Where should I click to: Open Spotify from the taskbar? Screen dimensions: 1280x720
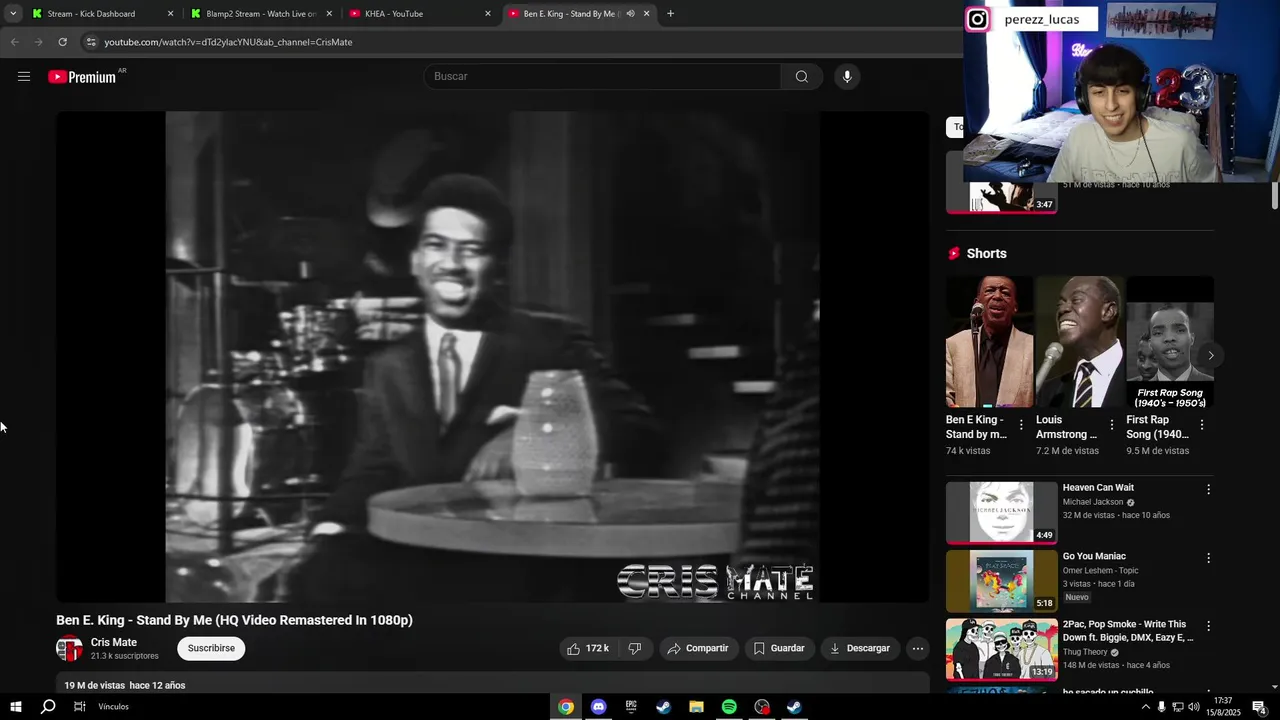729,707
